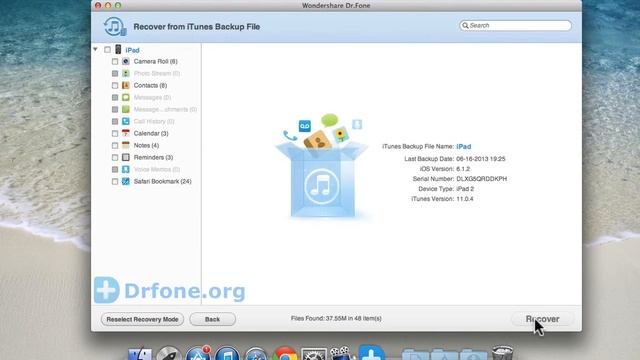
Task: Toggle the greyed Photo Stream checkbox
Action: [115, 73]
